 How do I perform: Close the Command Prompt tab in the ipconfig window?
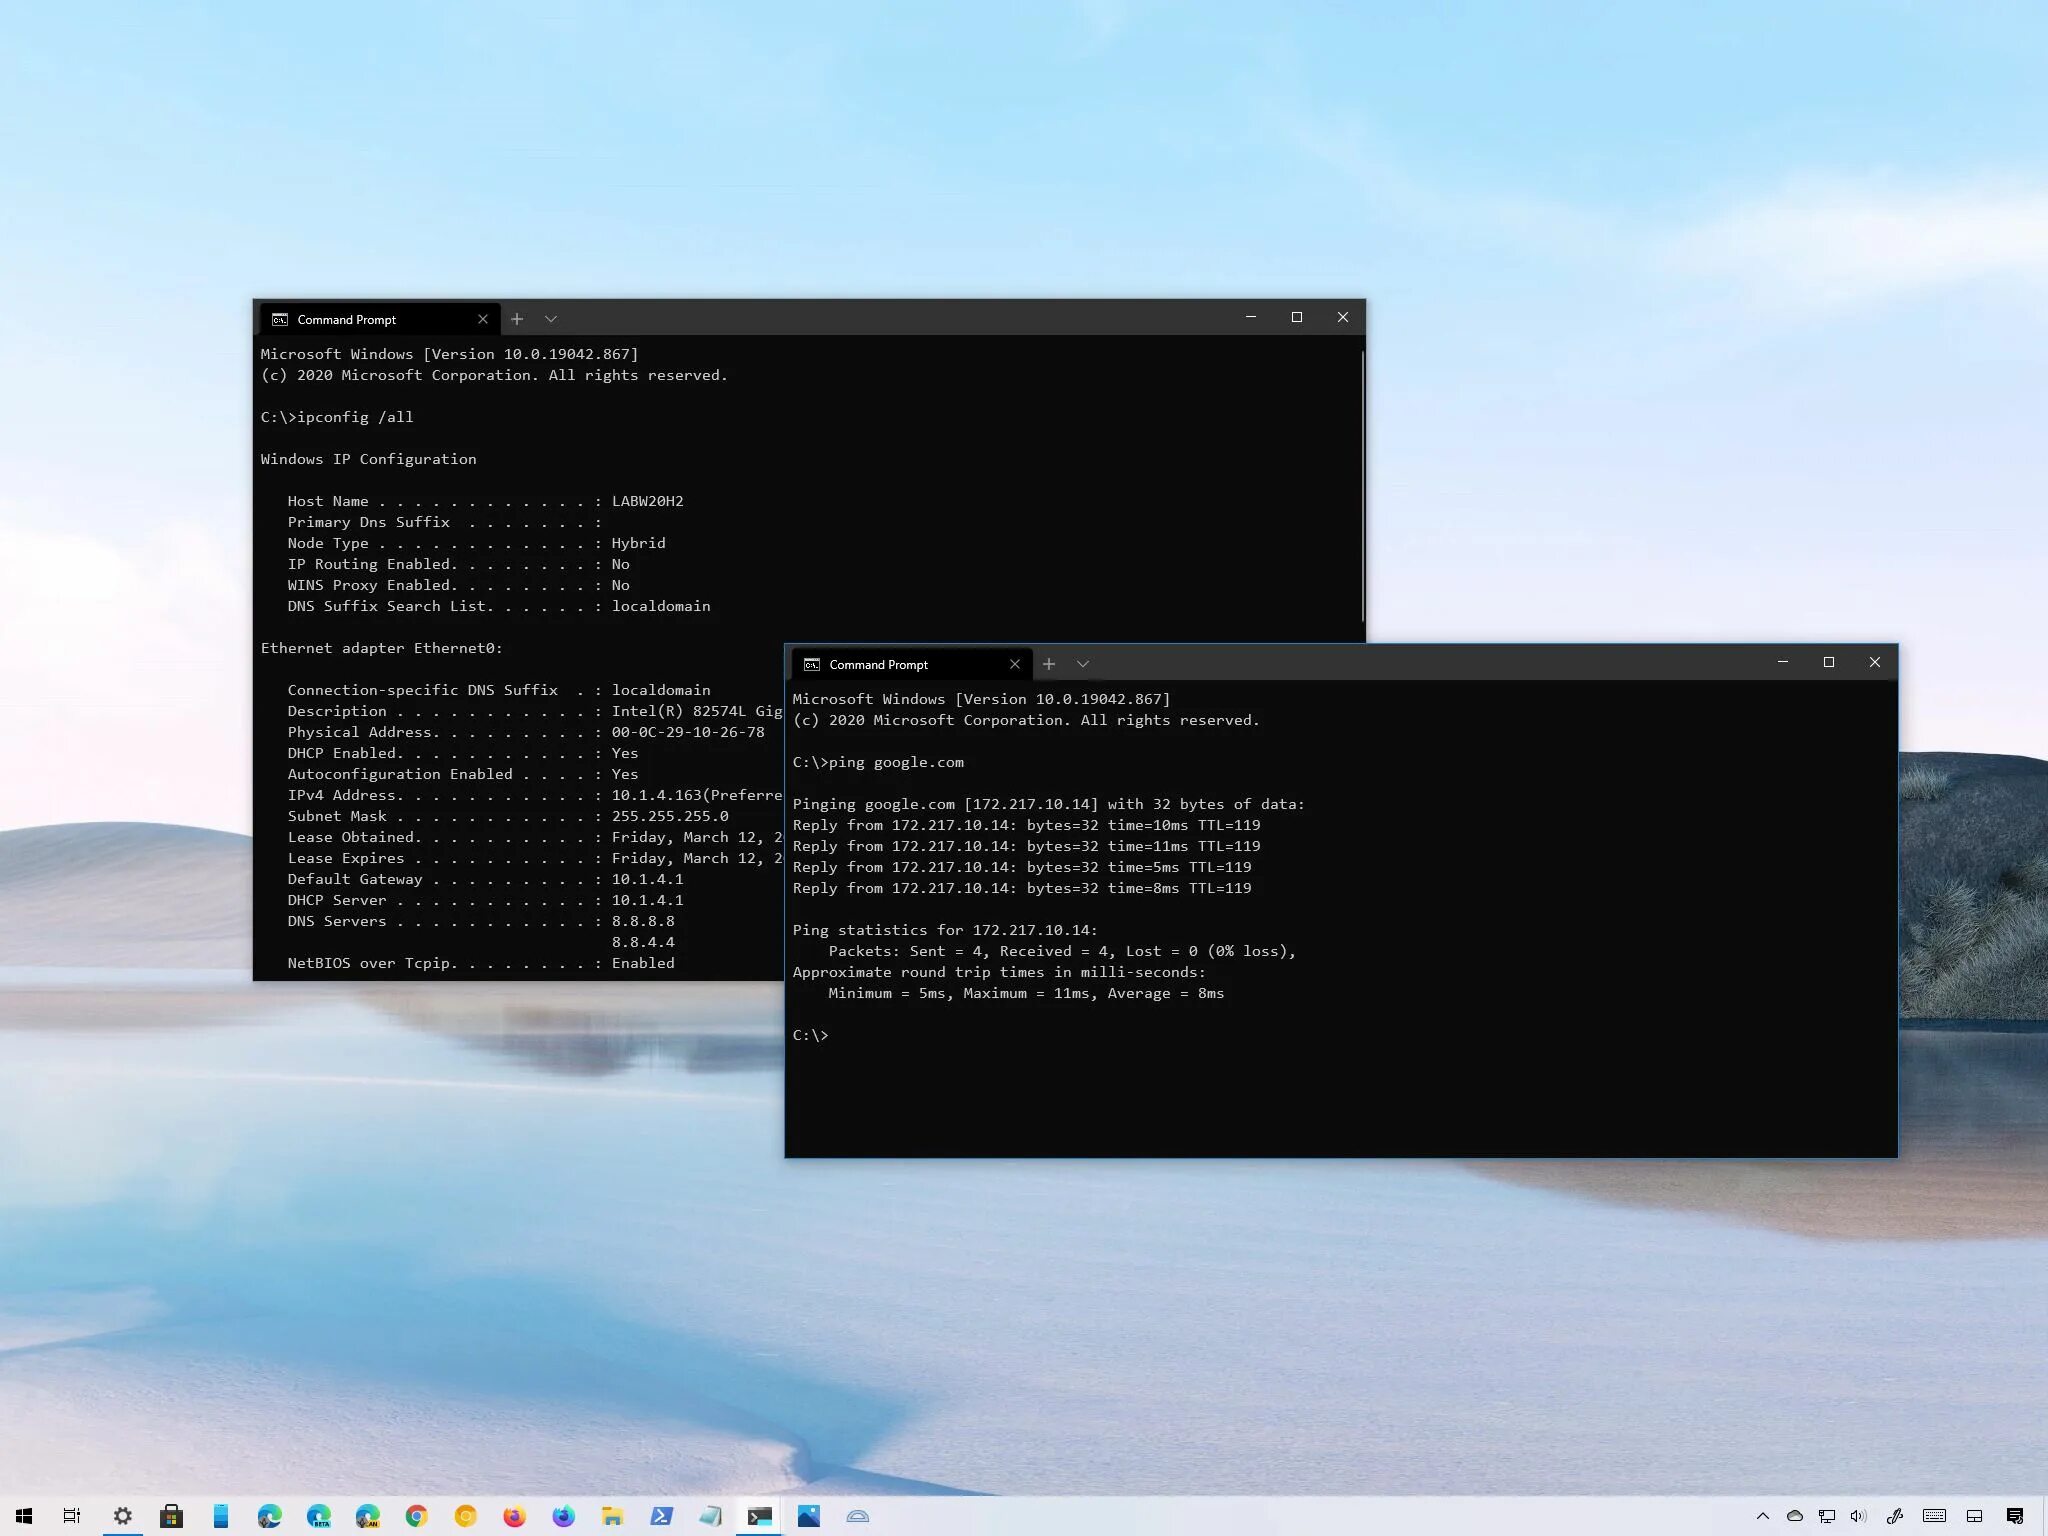[482, 319]
